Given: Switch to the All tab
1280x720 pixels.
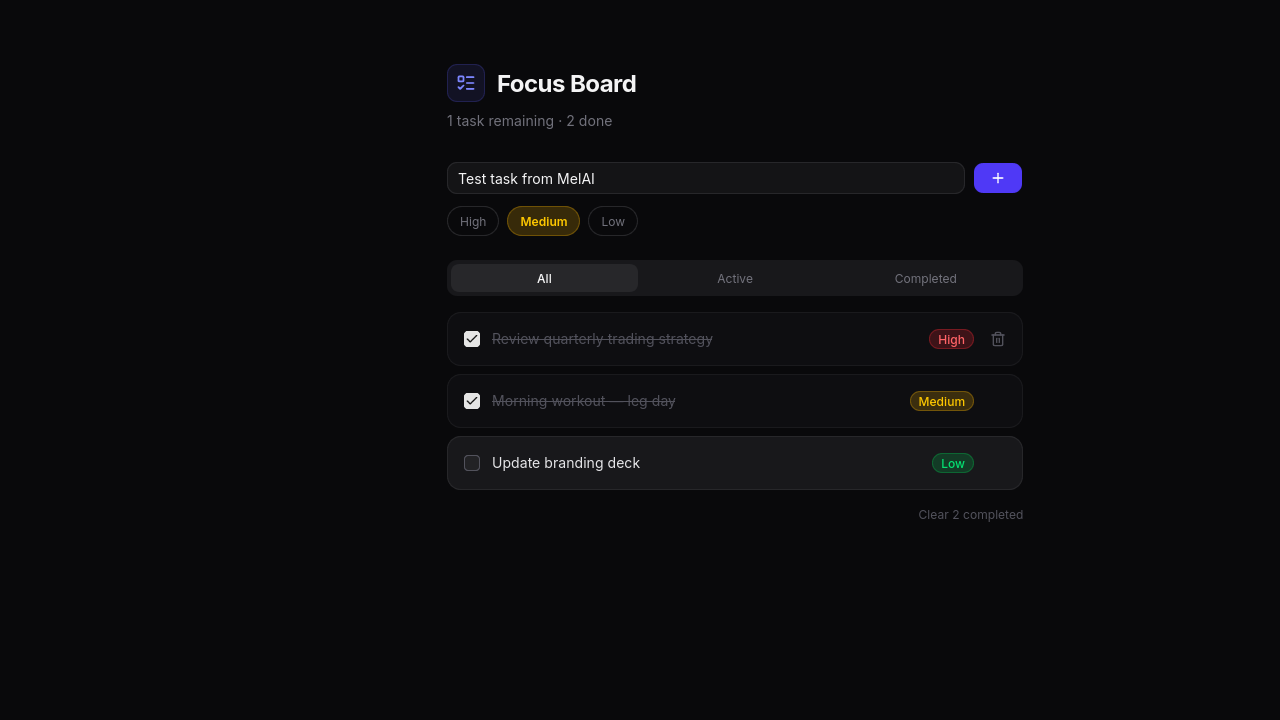Looking at the screenshot, I should click(544, 278).
